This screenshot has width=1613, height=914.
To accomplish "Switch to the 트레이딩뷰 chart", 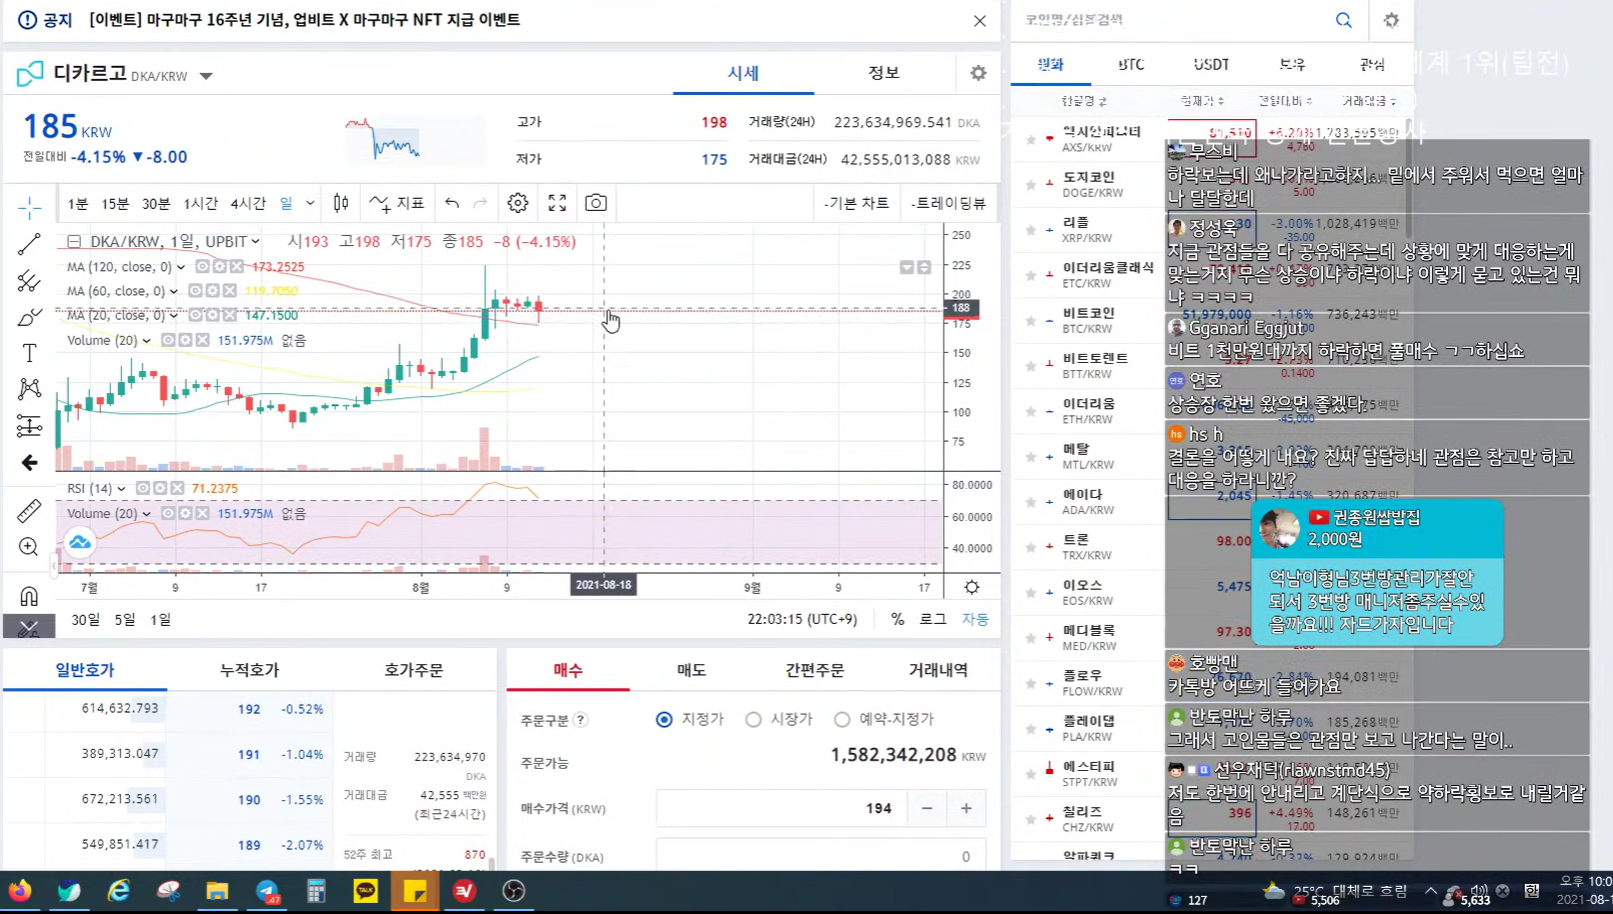I will [x=950, y=203].
